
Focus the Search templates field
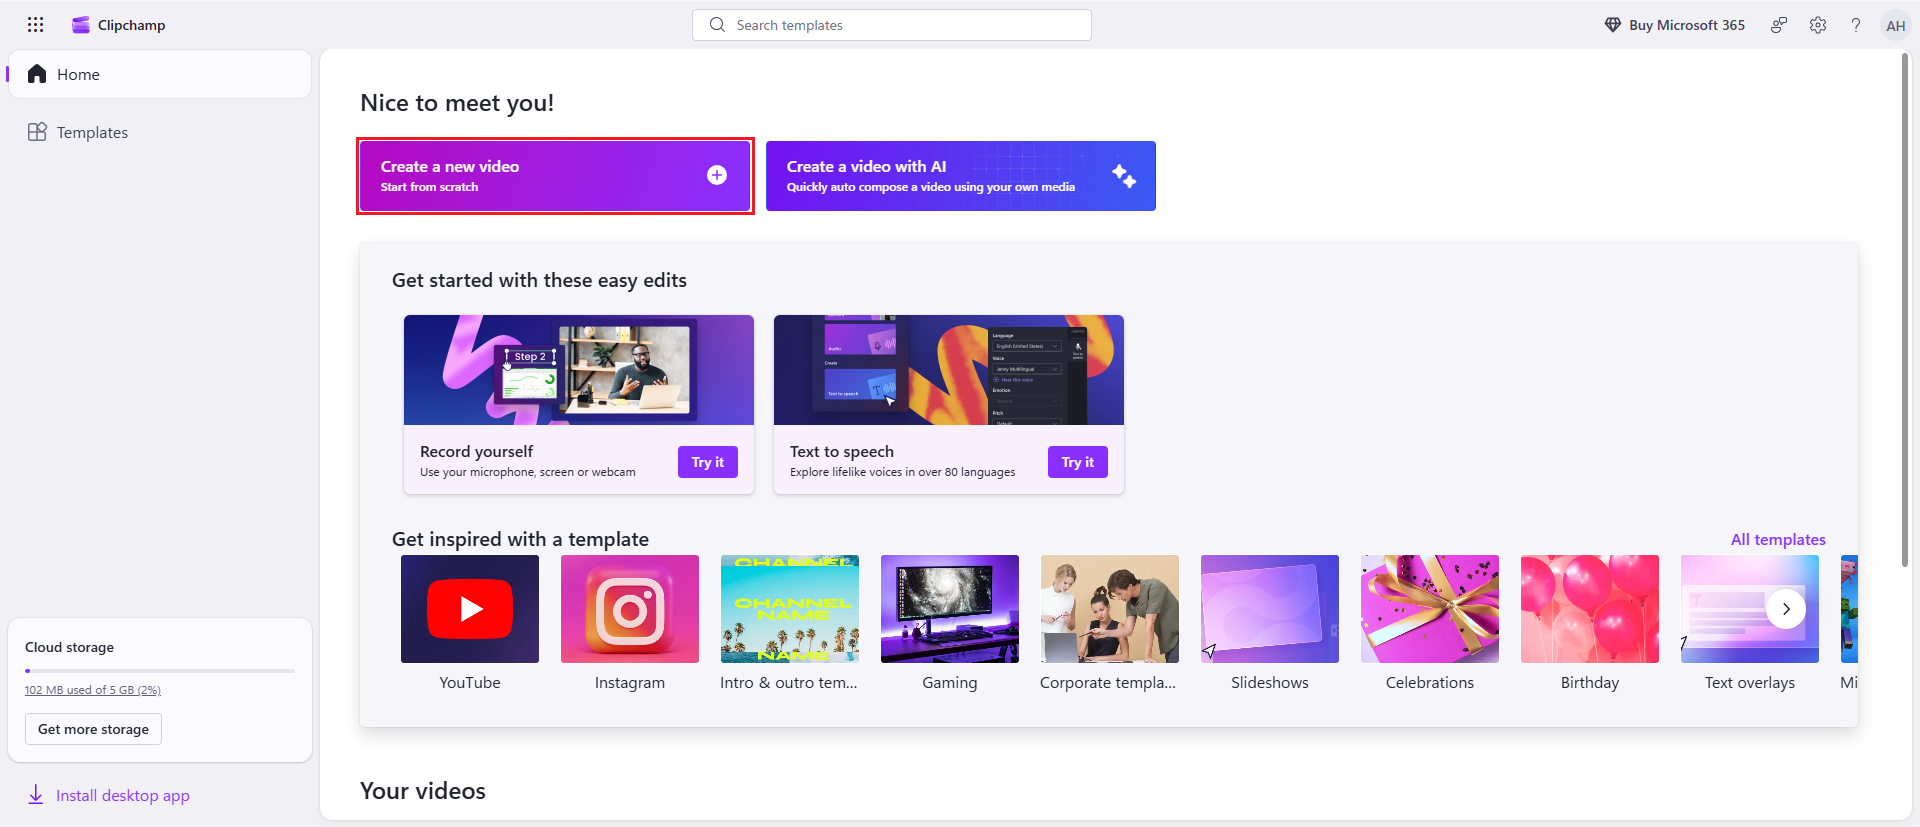tap(892, 25)
